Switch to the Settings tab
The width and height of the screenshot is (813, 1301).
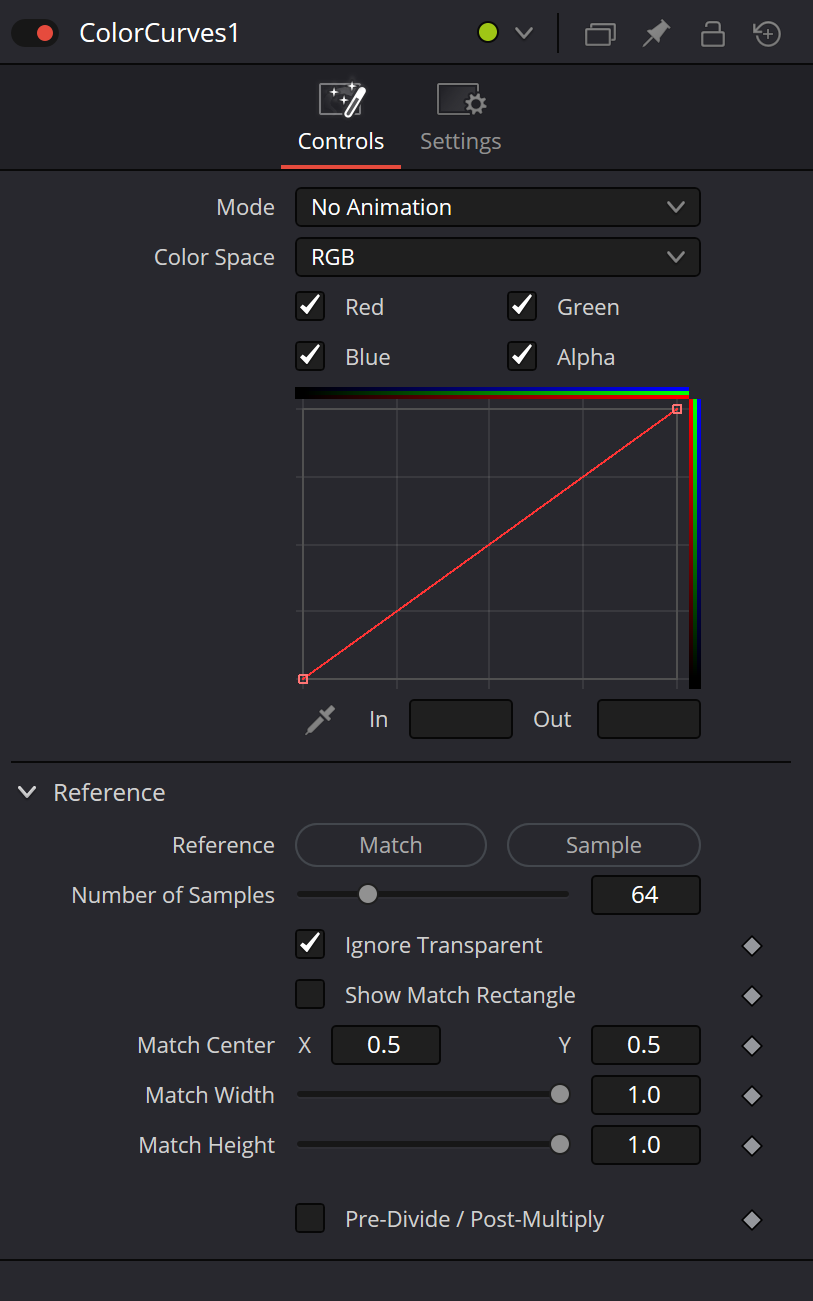pyautogui.click(x=461, y=118)
